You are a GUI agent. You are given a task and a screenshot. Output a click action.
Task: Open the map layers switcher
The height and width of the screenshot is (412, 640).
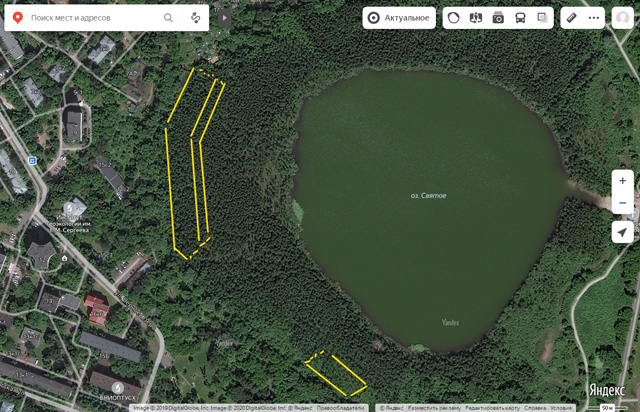[542, 18]
